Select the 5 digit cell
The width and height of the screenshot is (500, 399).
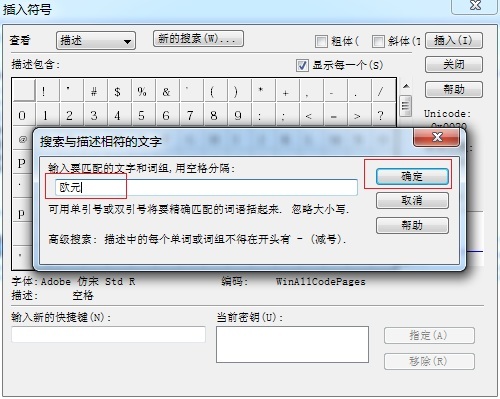(x=143, y=114)
